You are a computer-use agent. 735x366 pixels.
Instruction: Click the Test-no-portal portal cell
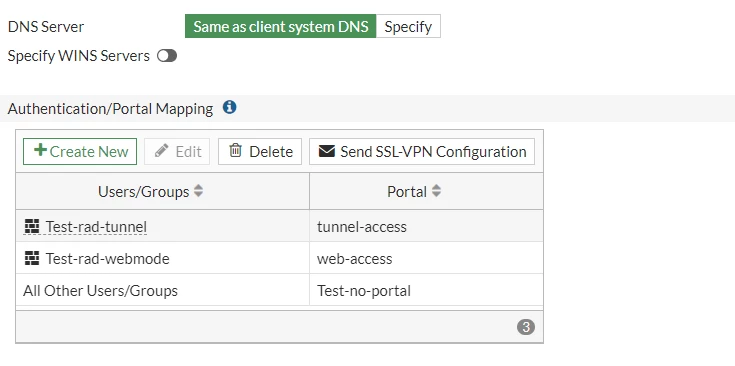(426, 290)
